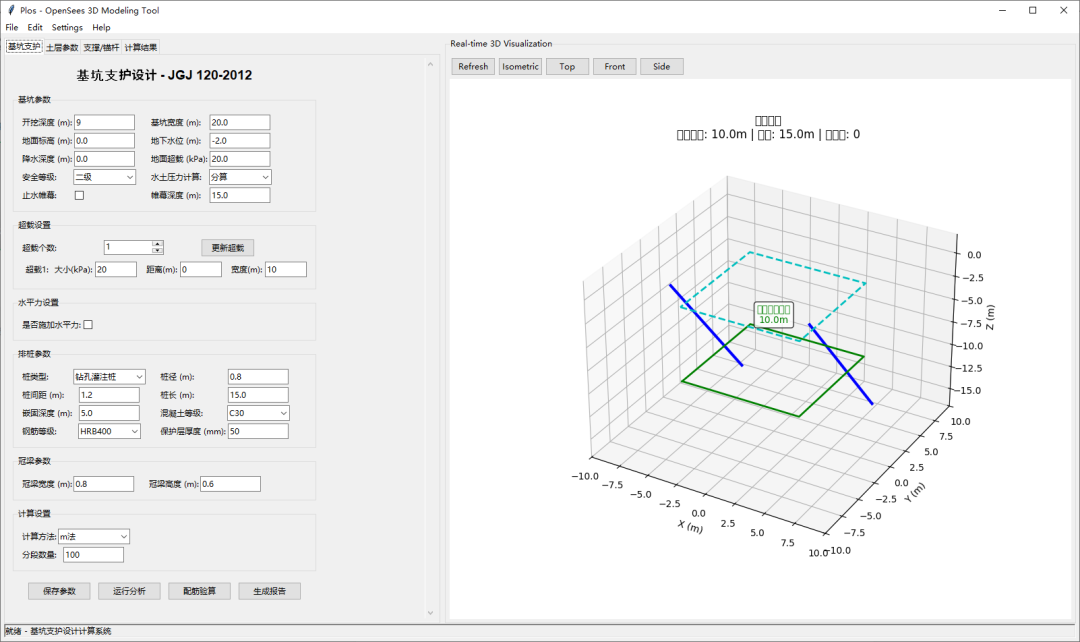Screen dimensions: 1080x642
Task: Click the 分段数量 input field
Action: click(94, 555)
